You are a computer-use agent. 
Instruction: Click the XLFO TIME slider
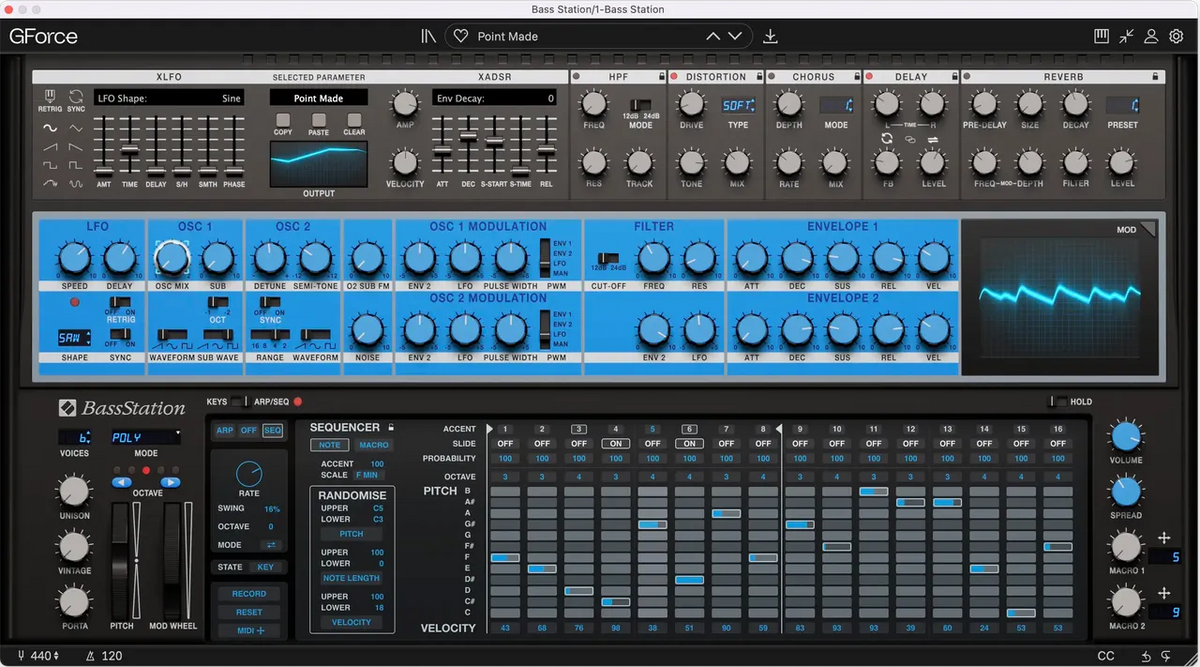coord(129,147)
